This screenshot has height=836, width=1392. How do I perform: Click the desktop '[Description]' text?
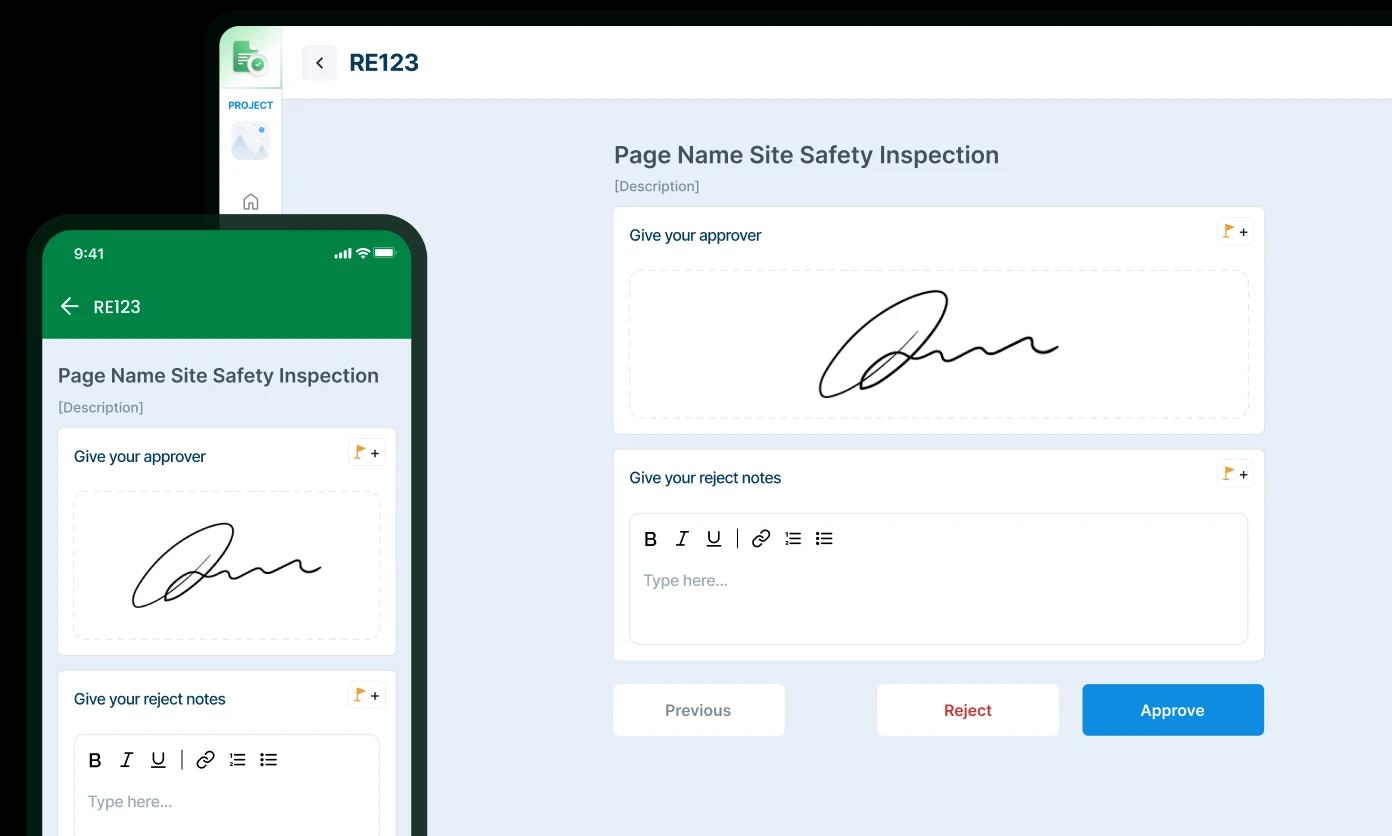(657, 186)
